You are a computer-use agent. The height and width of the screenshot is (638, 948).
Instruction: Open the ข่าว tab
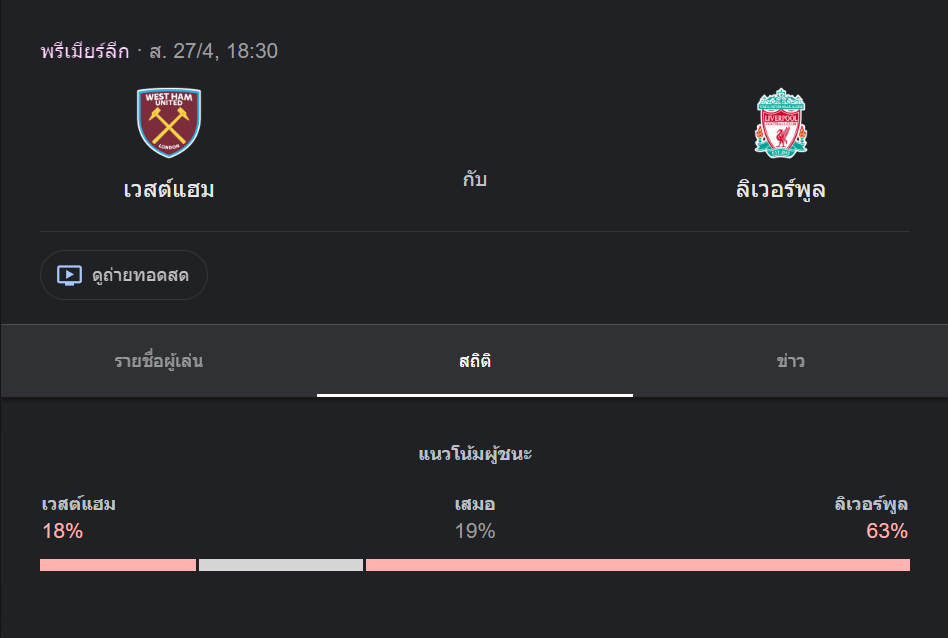790,361
